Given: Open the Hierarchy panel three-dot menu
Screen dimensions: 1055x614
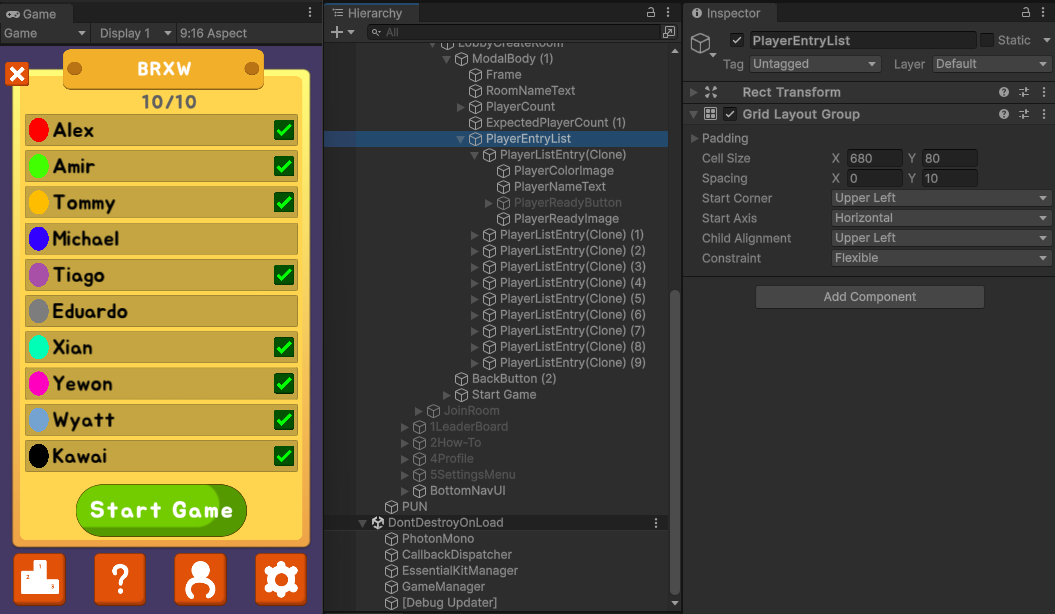Looking at the screenshot, I should [x=668, y=12].
